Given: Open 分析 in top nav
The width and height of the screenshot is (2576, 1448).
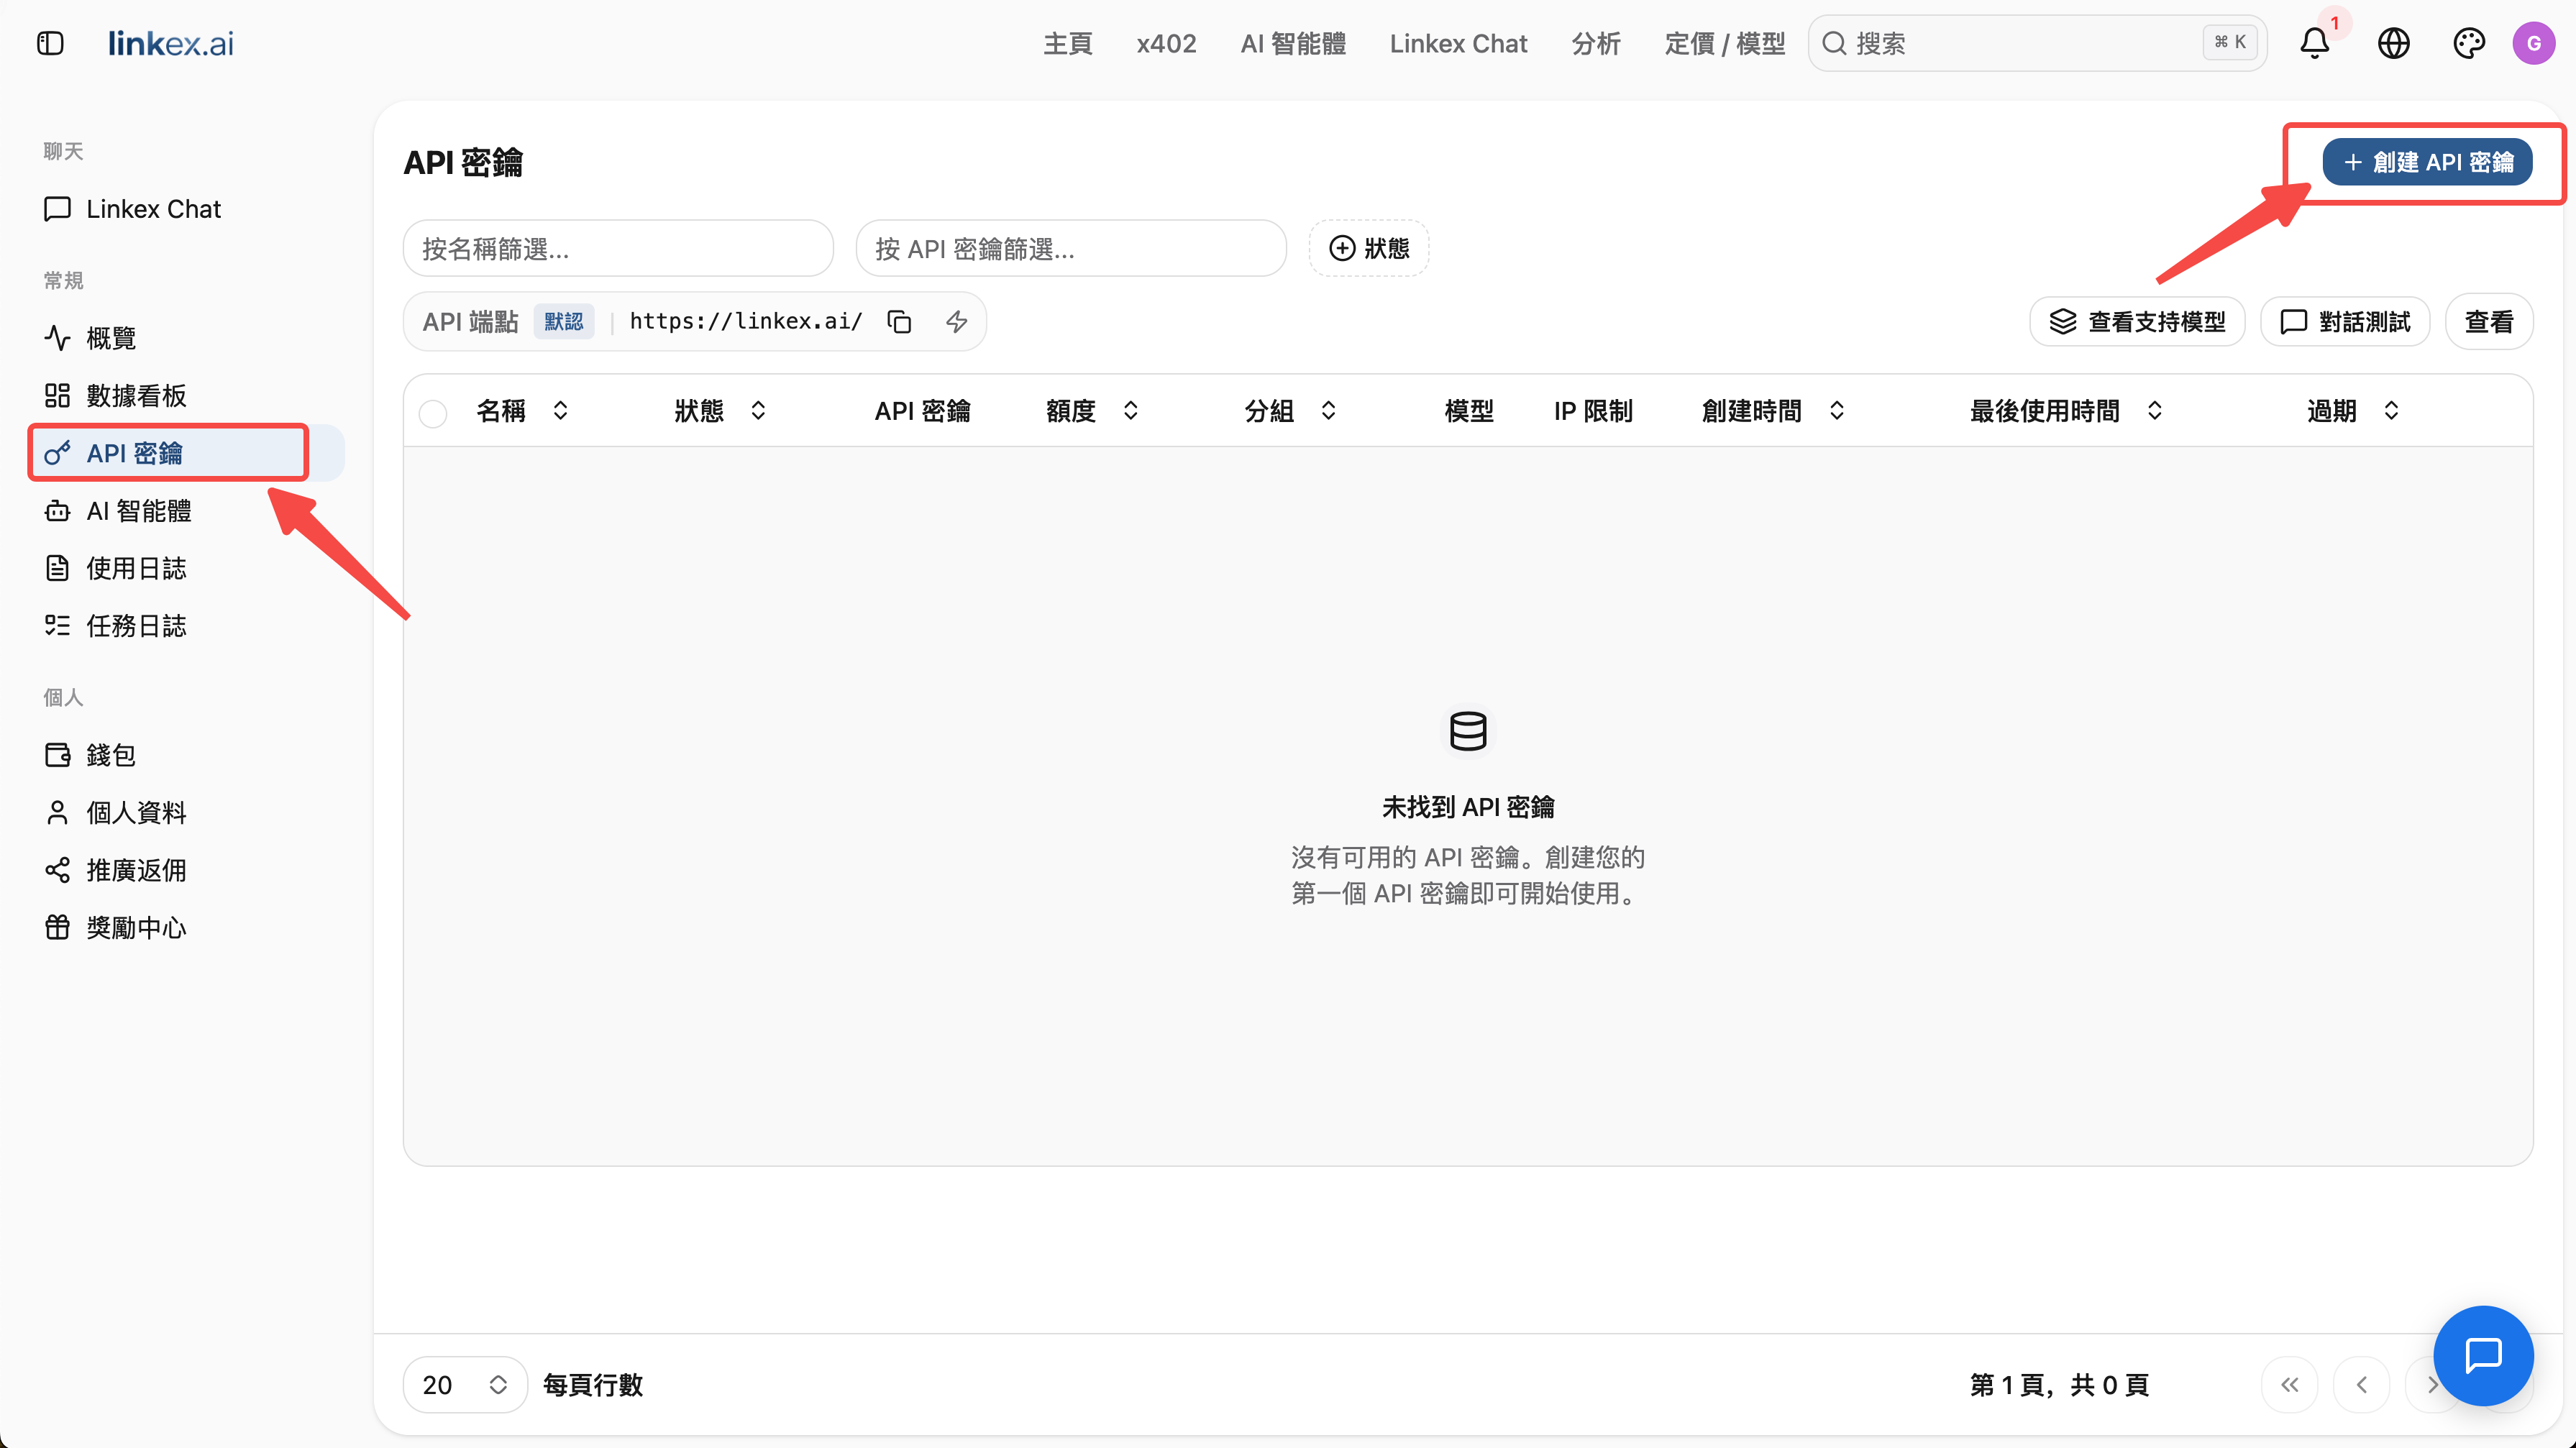Looking at the screenshot, I should 1595,43.
